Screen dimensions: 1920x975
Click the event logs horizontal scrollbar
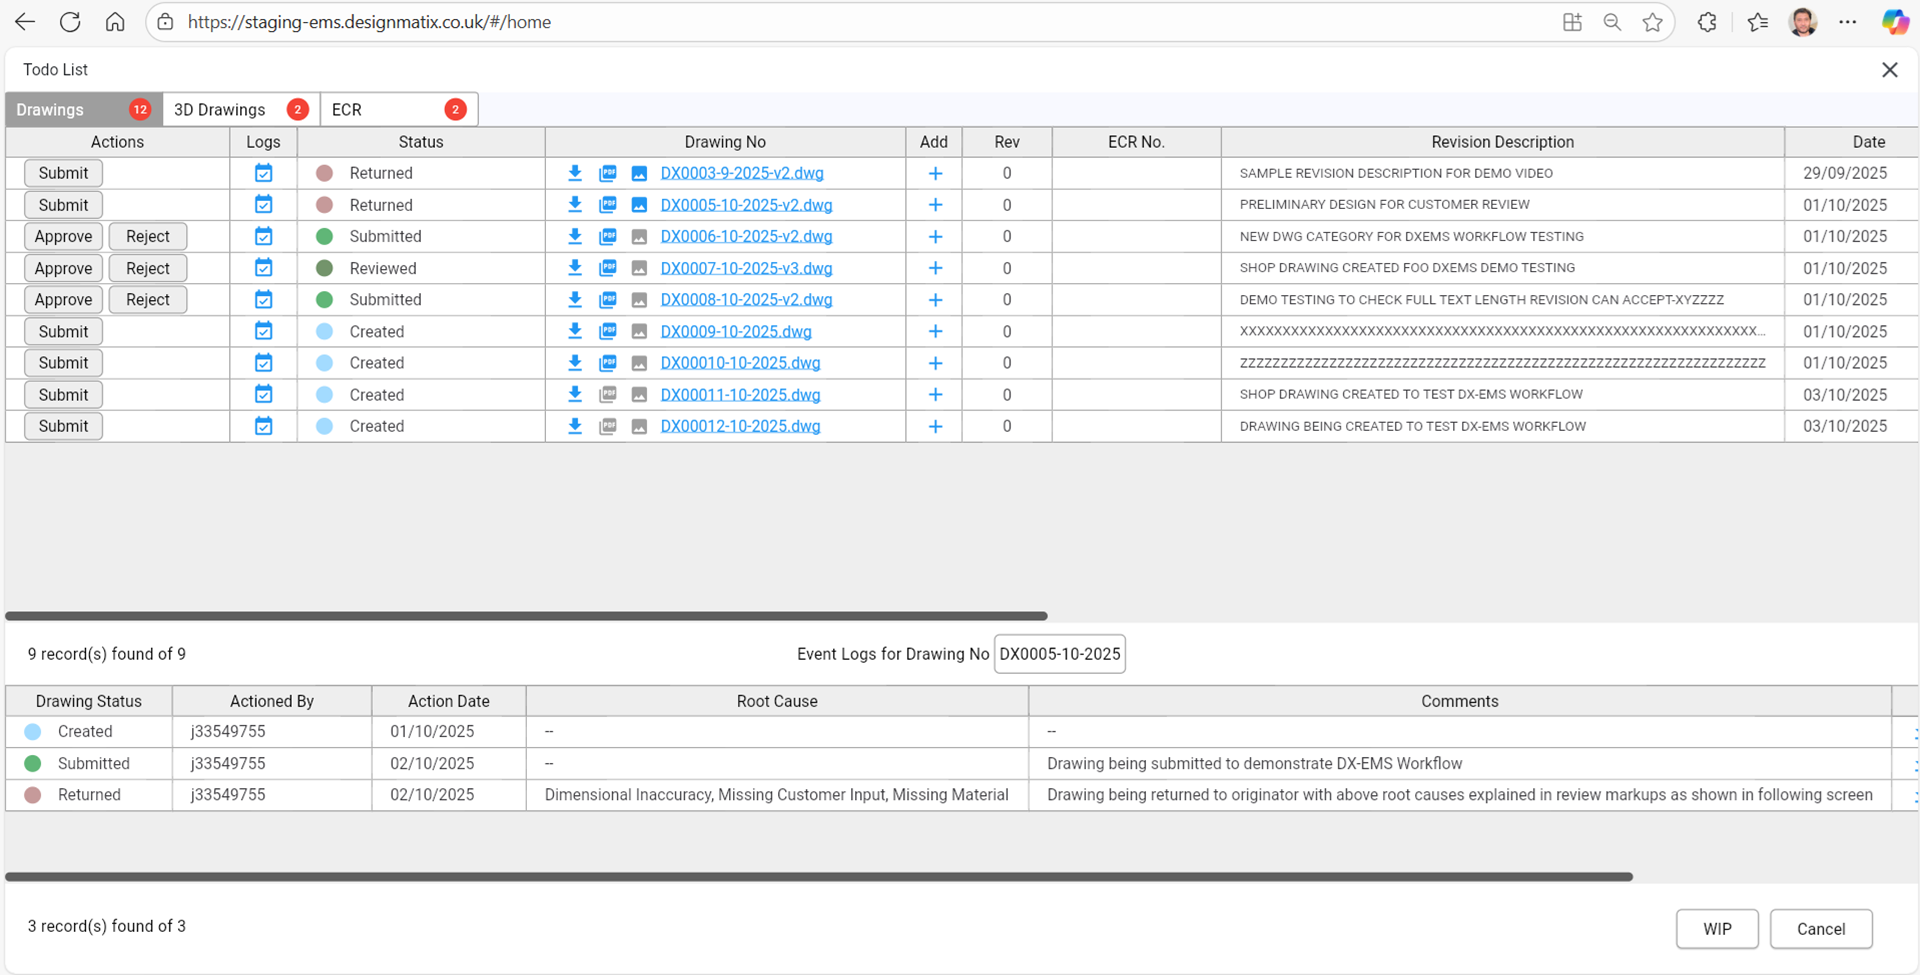[x=818, y=877]
